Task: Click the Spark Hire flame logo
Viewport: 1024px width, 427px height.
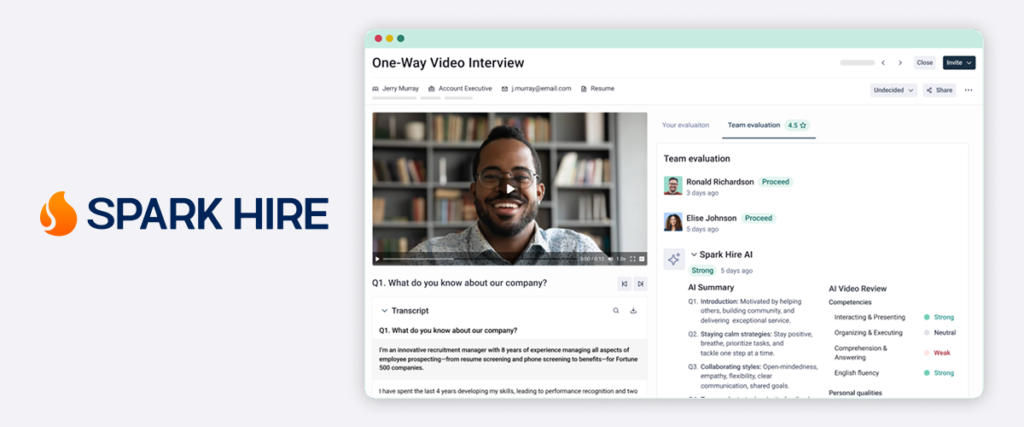Action: click(58, 214)
